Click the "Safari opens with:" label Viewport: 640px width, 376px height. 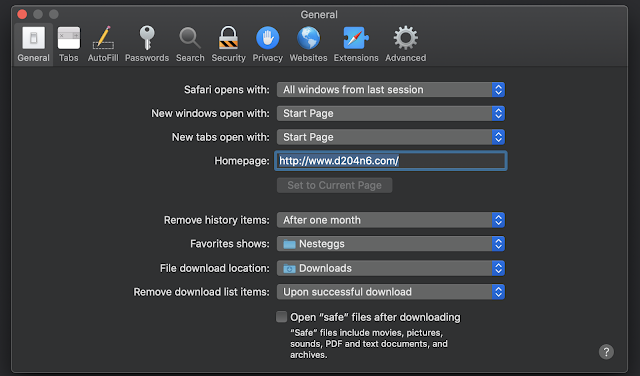click(227, 90)
